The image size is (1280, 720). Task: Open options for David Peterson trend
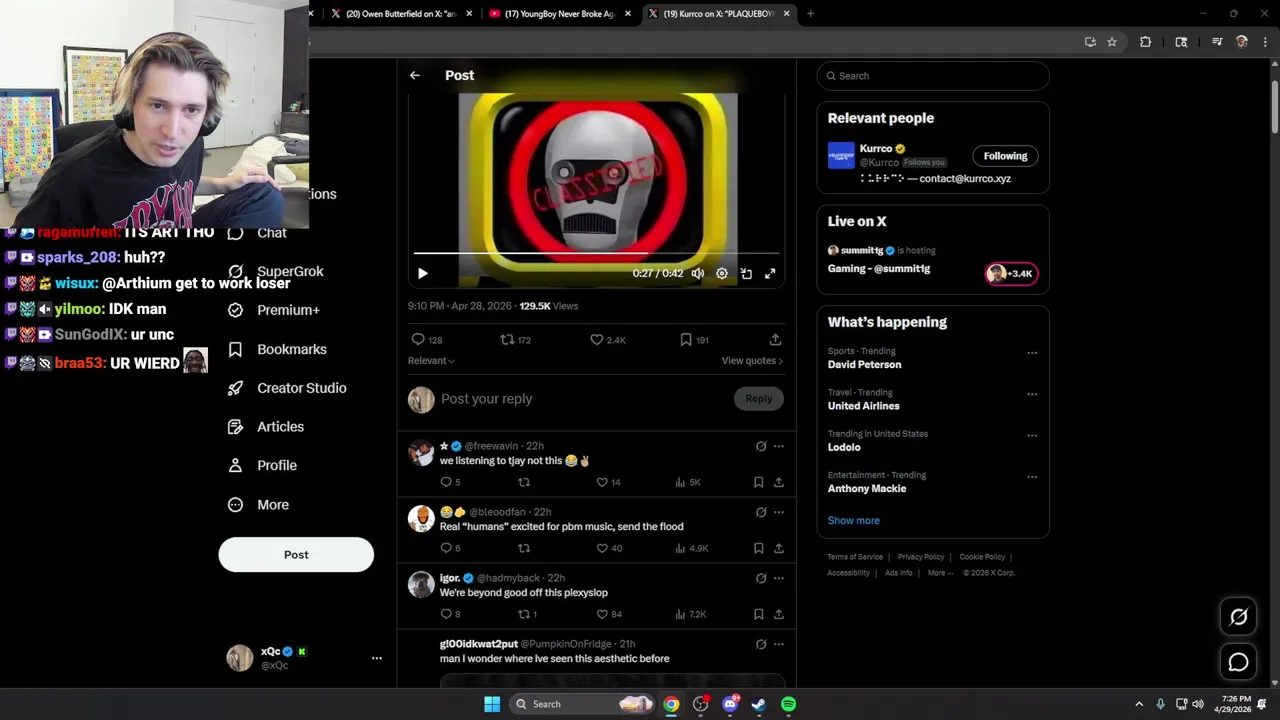point(1032,352)
